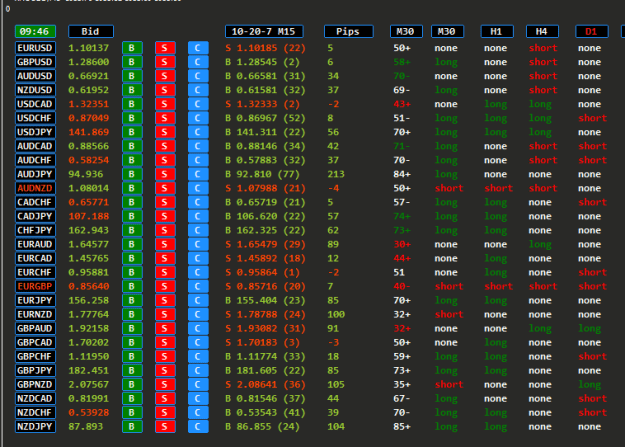Image resolution: width=625 pixels, height=447 pixels.
Task: Select the EURUSD symbol label
Action: coord(35,48)
